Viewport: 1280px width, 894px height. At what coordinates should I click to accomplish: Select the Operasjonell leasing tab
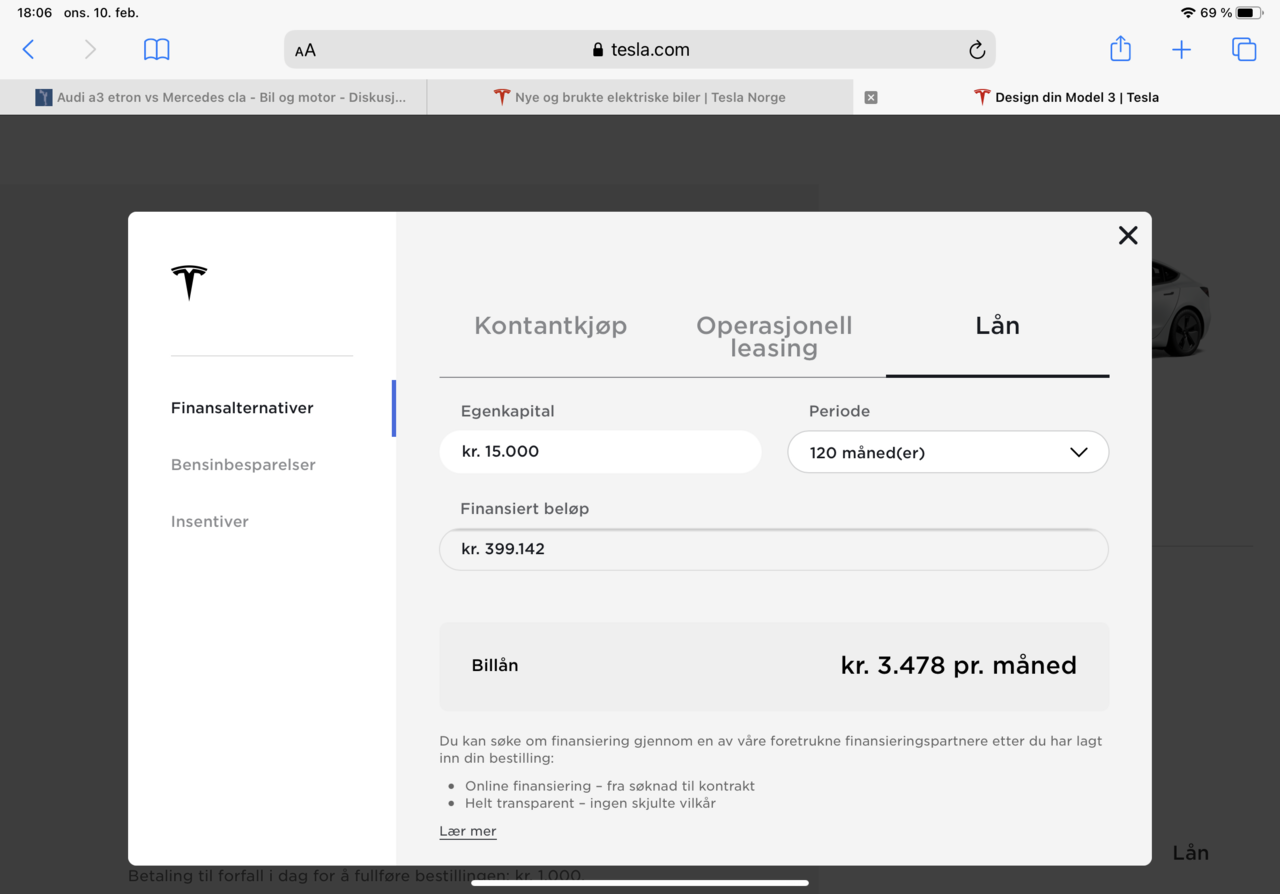click(x=774, y=337)
